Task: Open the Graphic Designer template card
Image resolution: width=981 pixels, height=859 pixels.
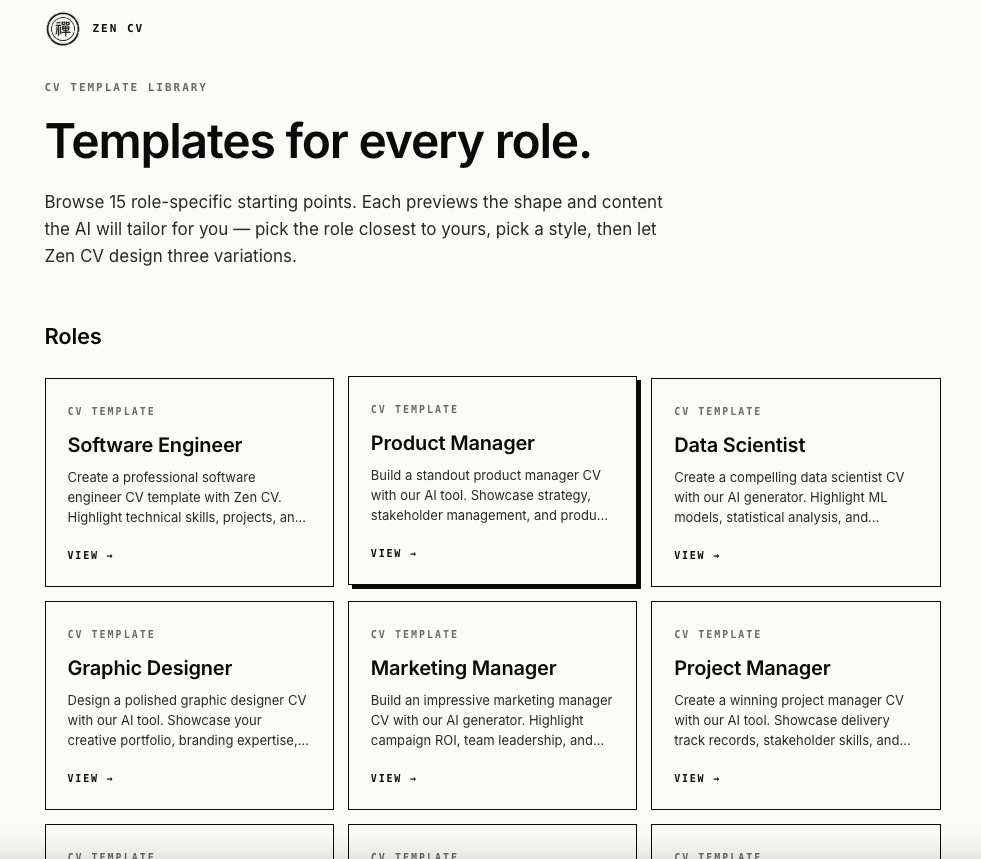Action: (190, 706)
